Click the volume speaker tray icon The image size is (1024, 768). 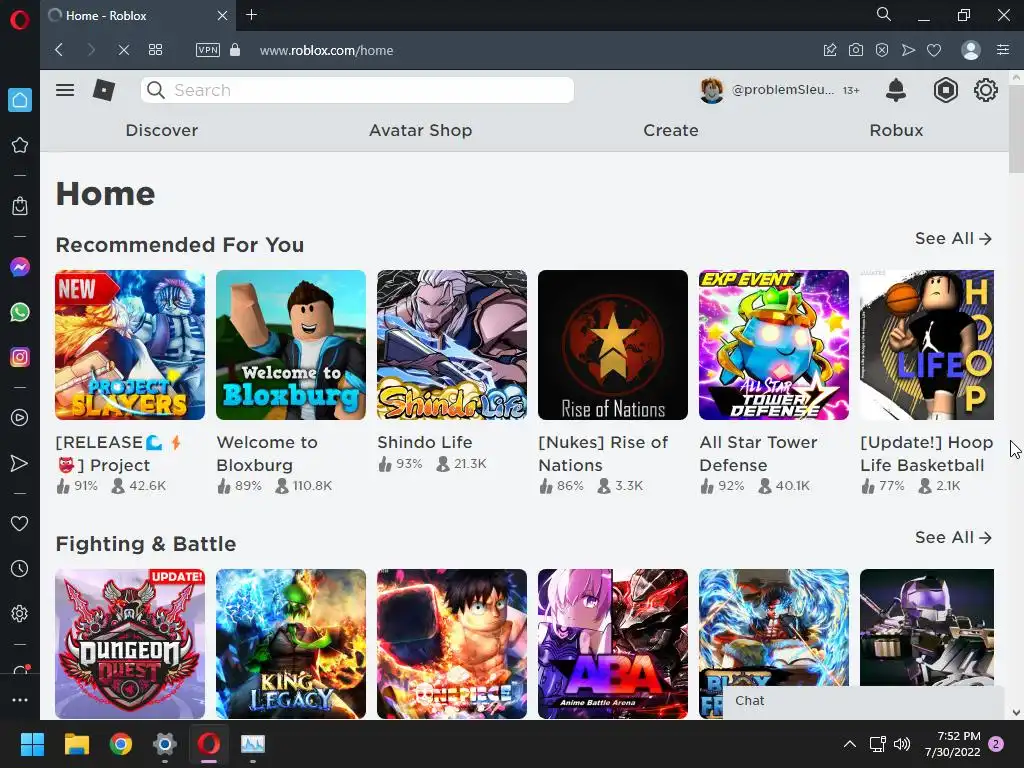point(902,744)
